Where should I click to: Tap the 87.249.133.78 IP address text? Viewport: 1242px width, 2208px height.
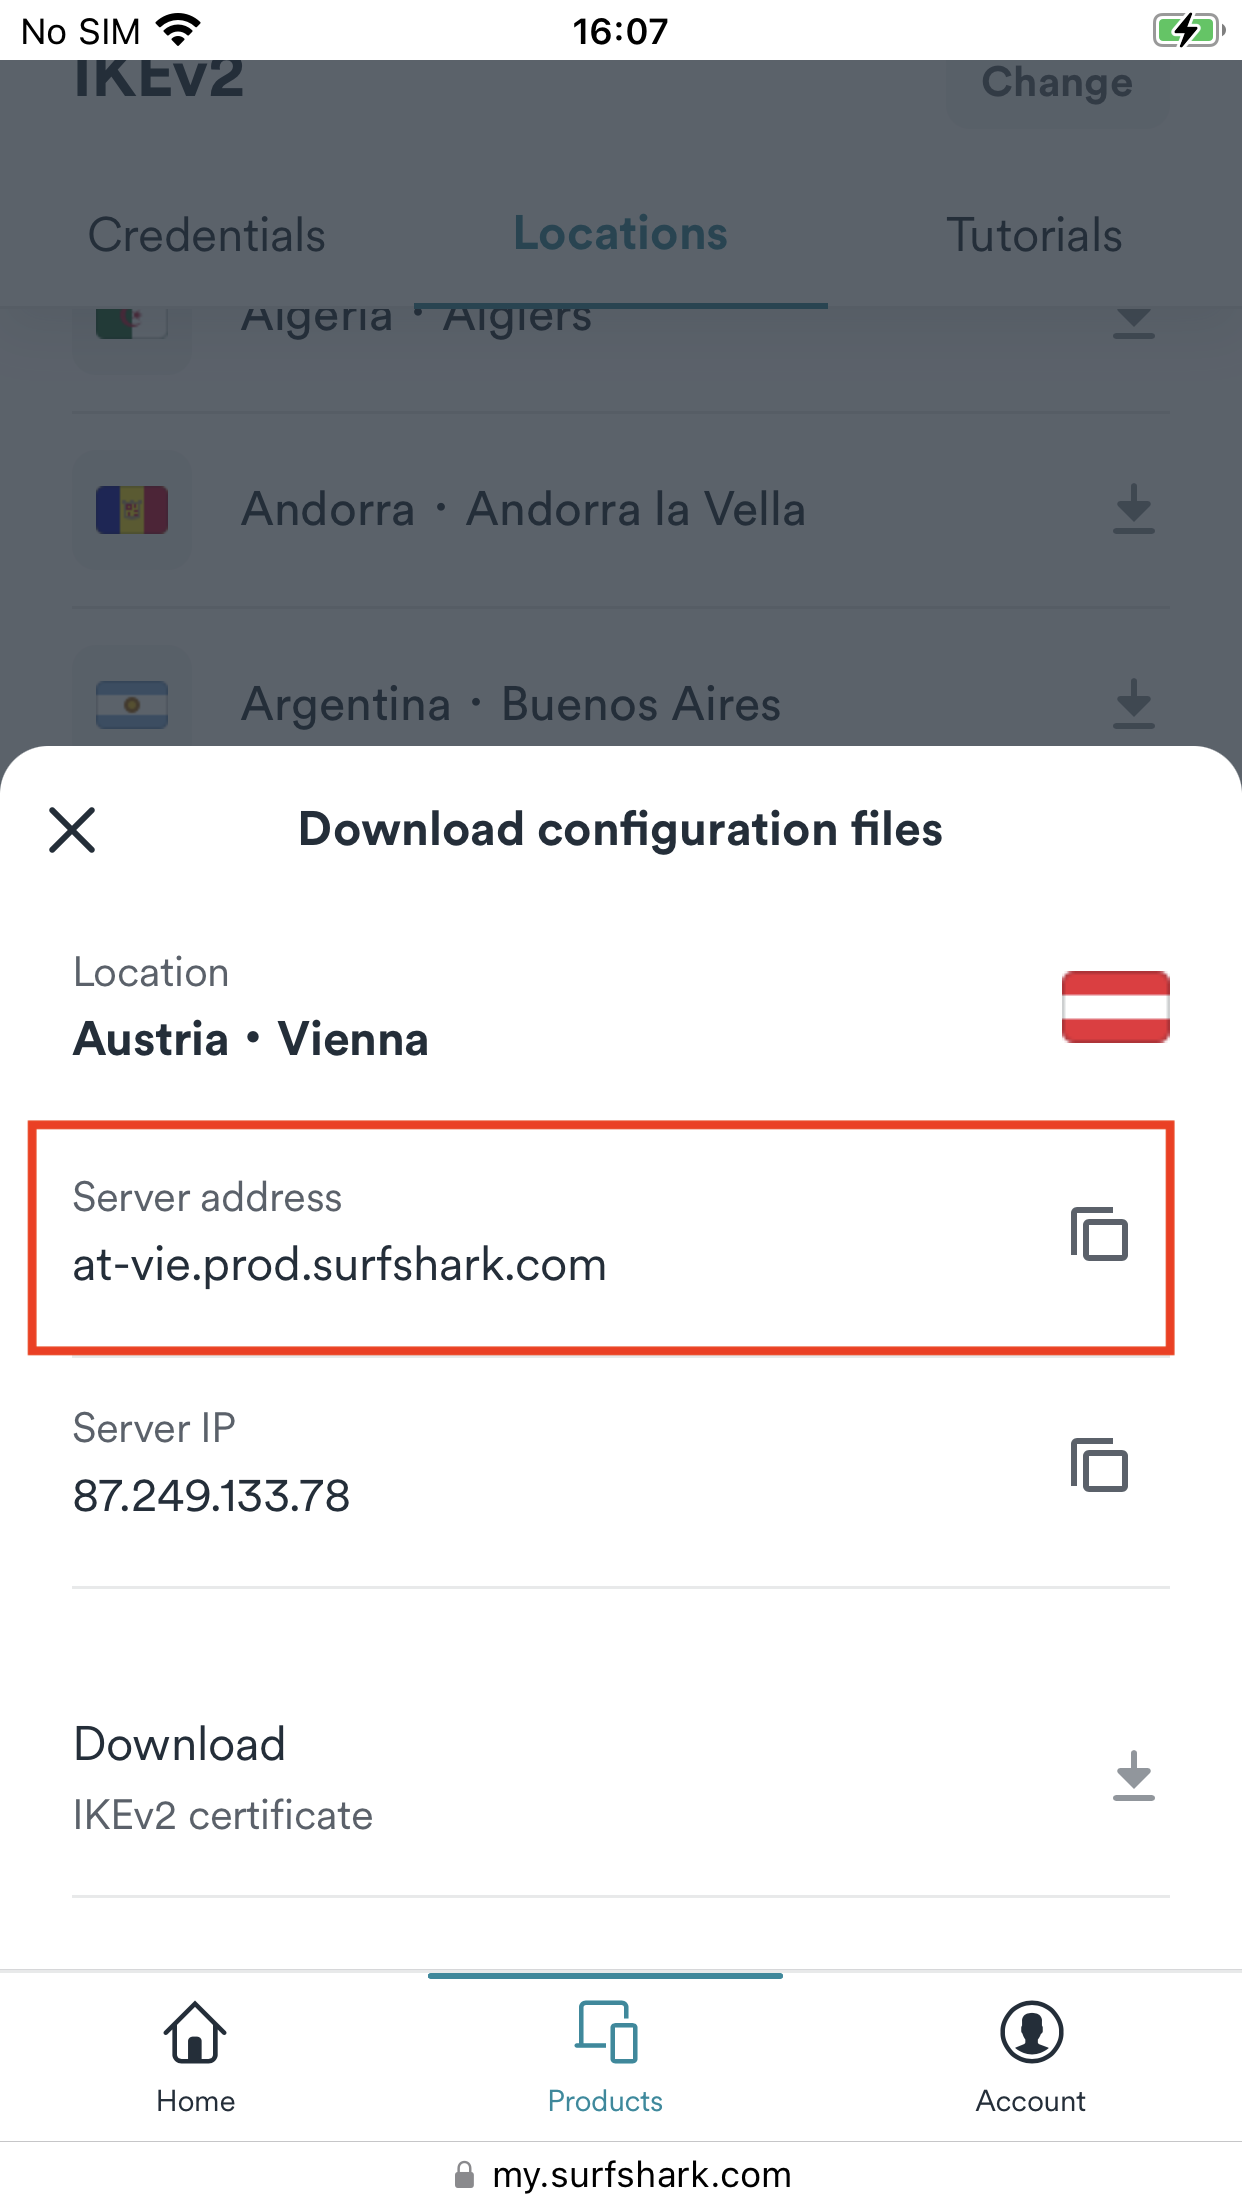212,1496
